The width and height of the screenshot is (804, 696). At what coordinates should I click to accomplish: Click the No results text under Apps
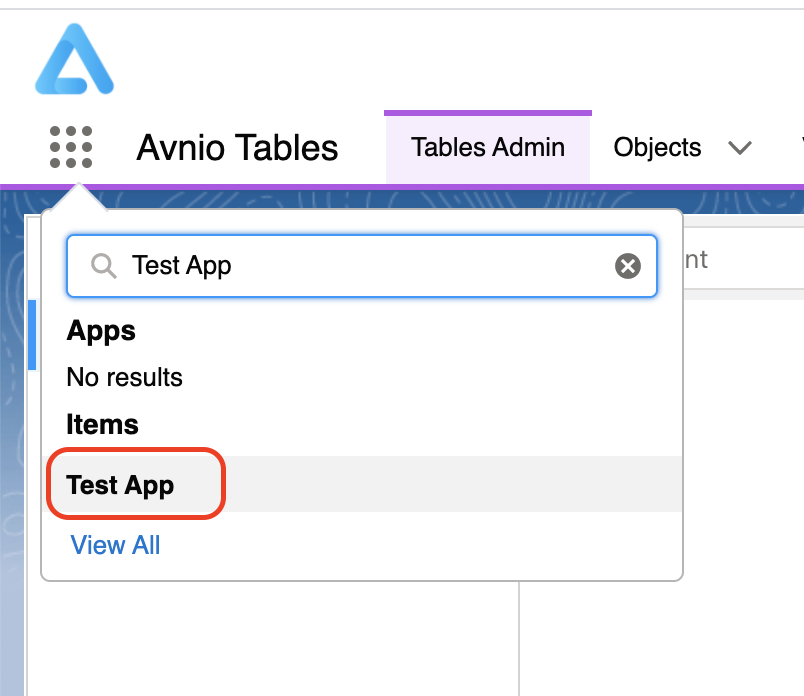pyautogui.click(x=125, y=377)
